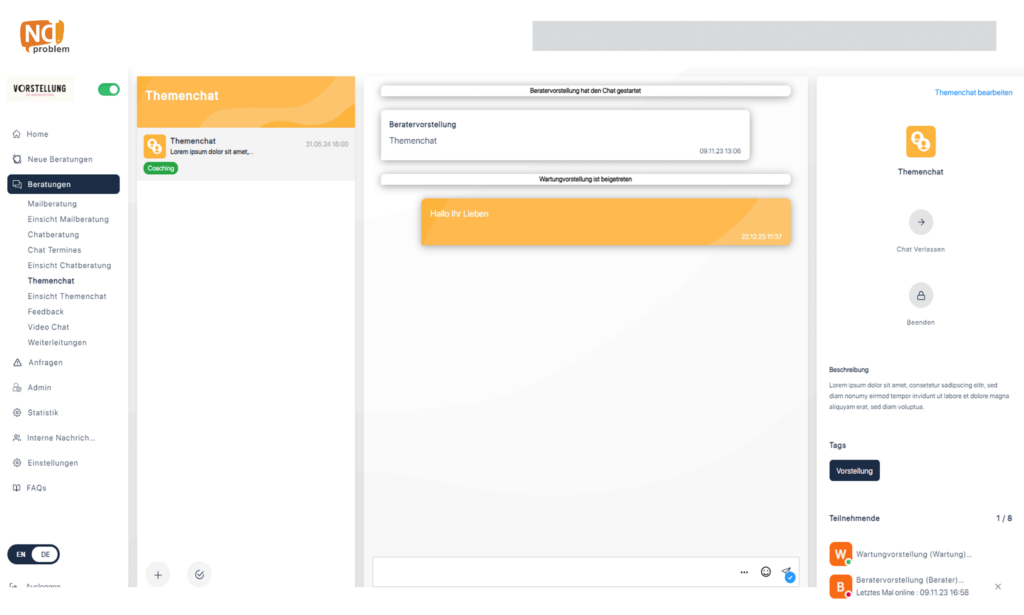Collapse the Beratungen sidebar section

(63, 184)
